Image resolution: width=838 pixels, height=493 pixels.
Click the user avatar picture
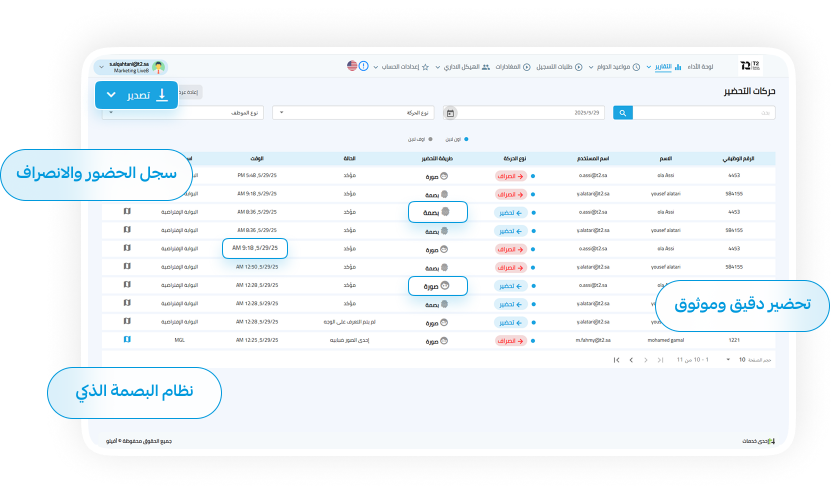[160, 67]
